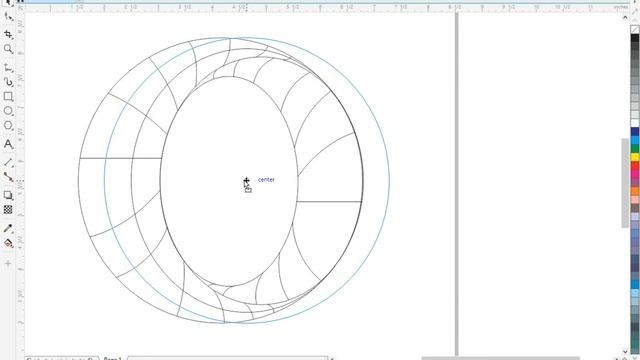Select the Crop tool
This screenshot has height=360, width=640.
[8, 34]
